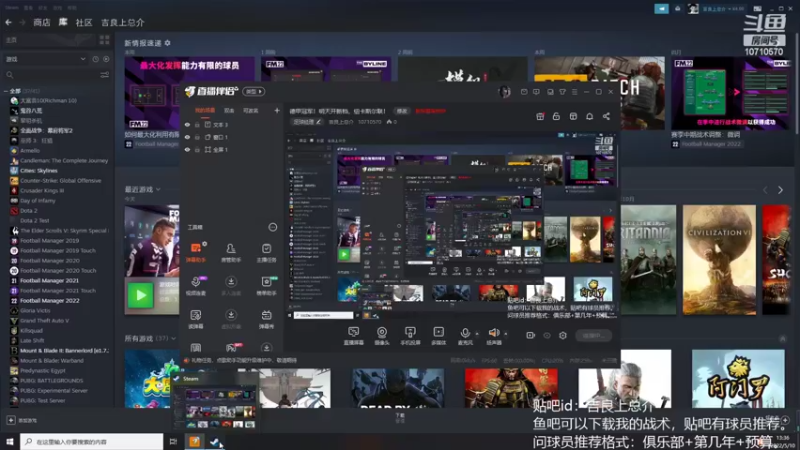The height and width of the screenshot is (450, 800).
Task: Click the clock recent-sort icon in the Steam sidebar
Action: pos(95,59)
